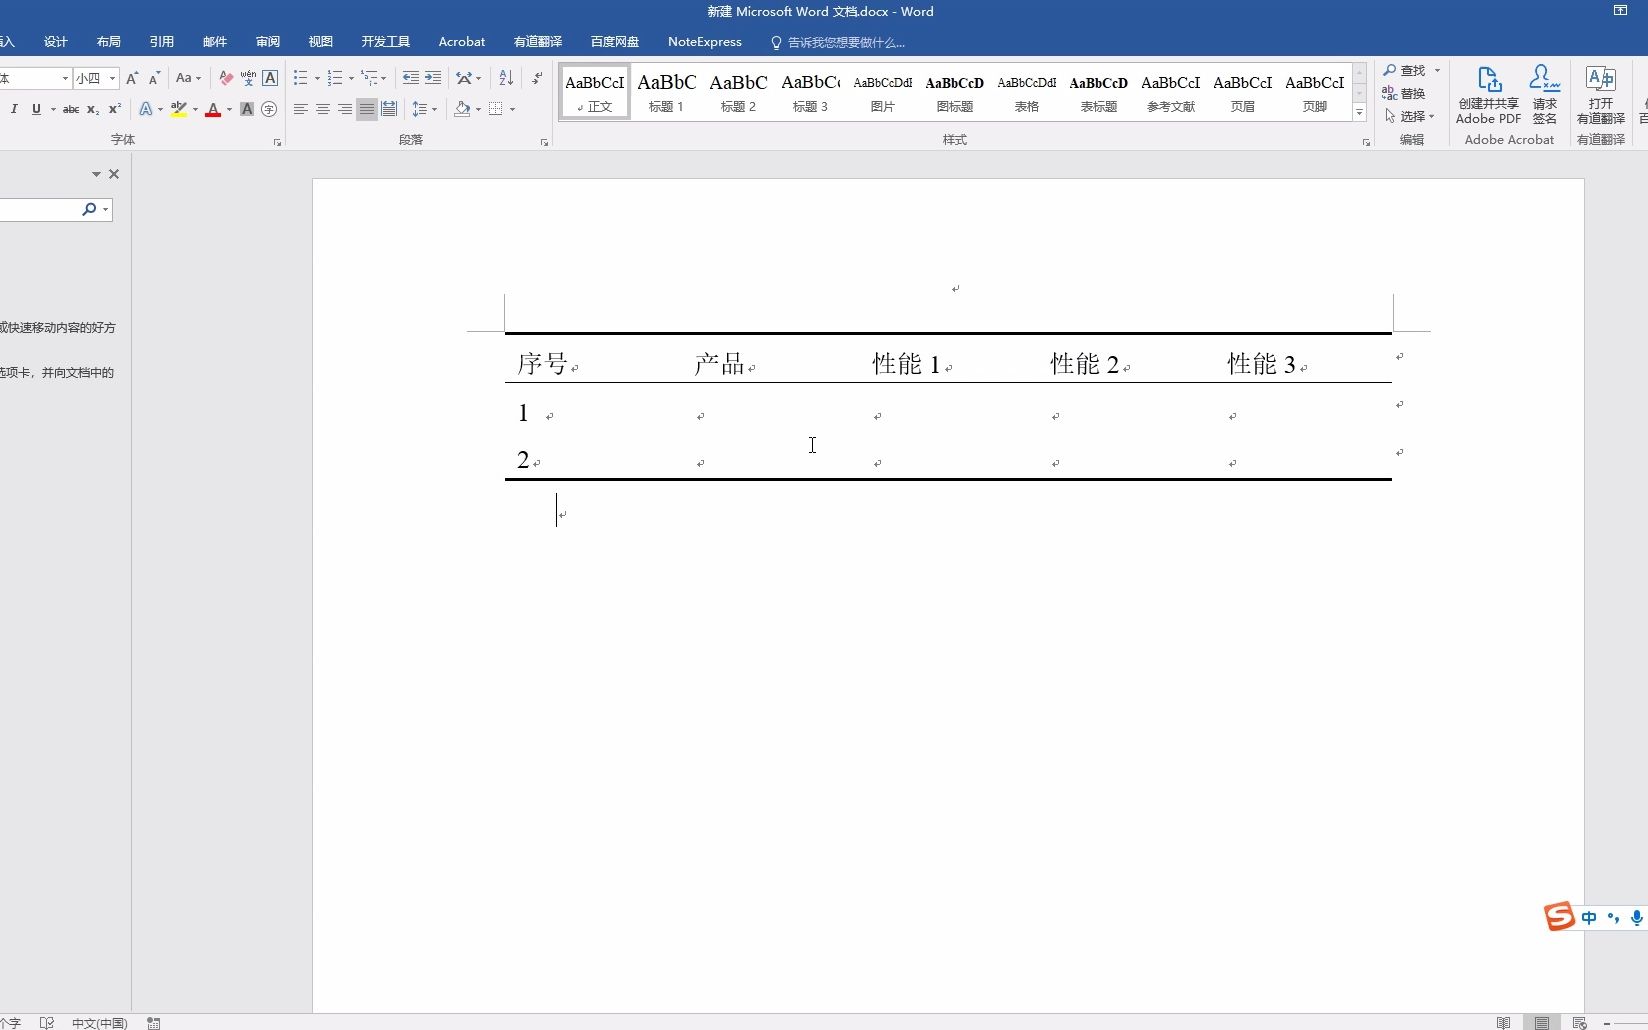Image resolution: width=1648 pixels, height=1030 pixels.
Task: Apply strikethrough formatting (abc)
Action: tap(71, 109)
